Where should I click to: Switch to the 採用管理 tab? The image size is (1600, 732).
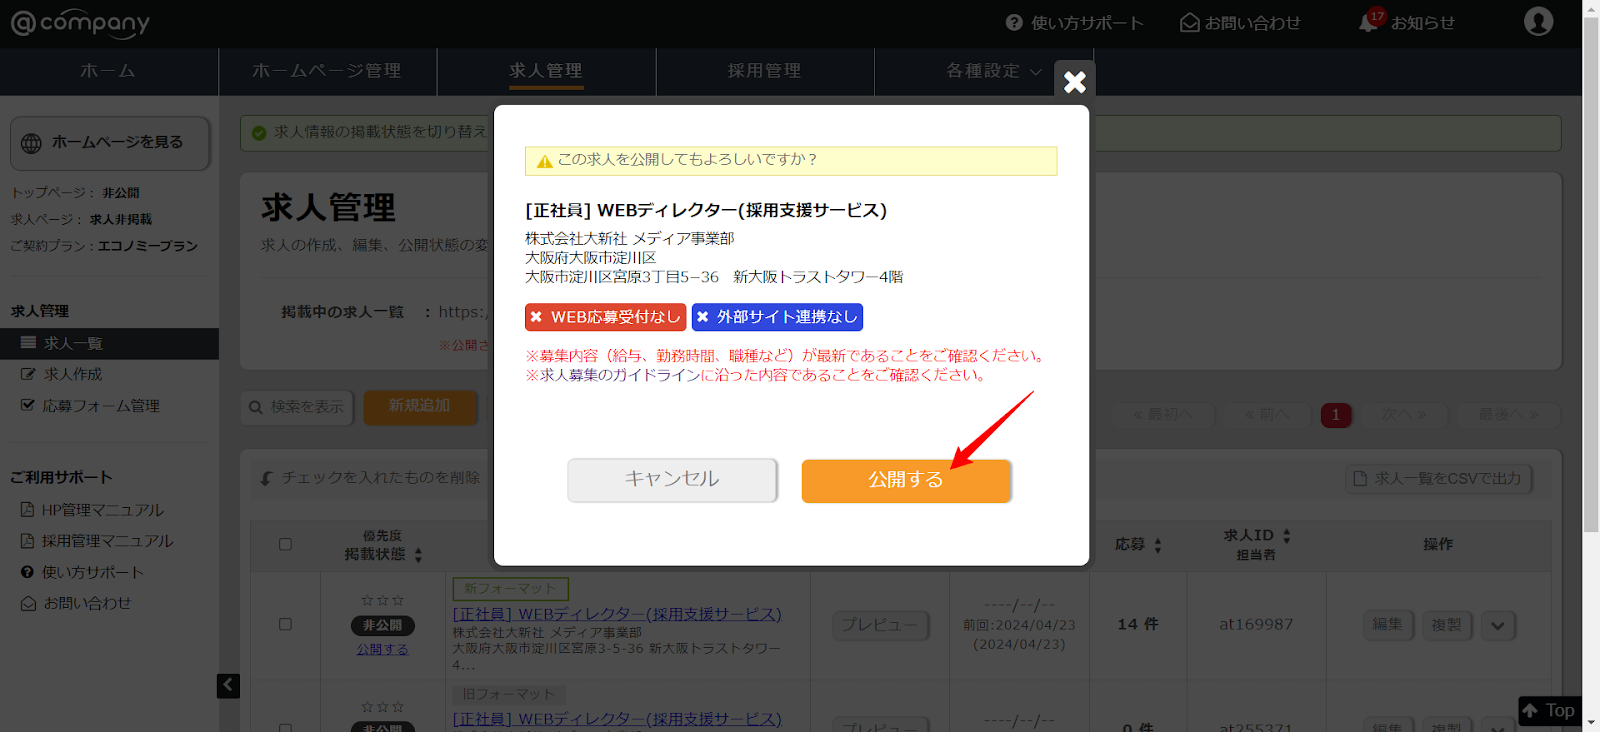tap(764, 71)
